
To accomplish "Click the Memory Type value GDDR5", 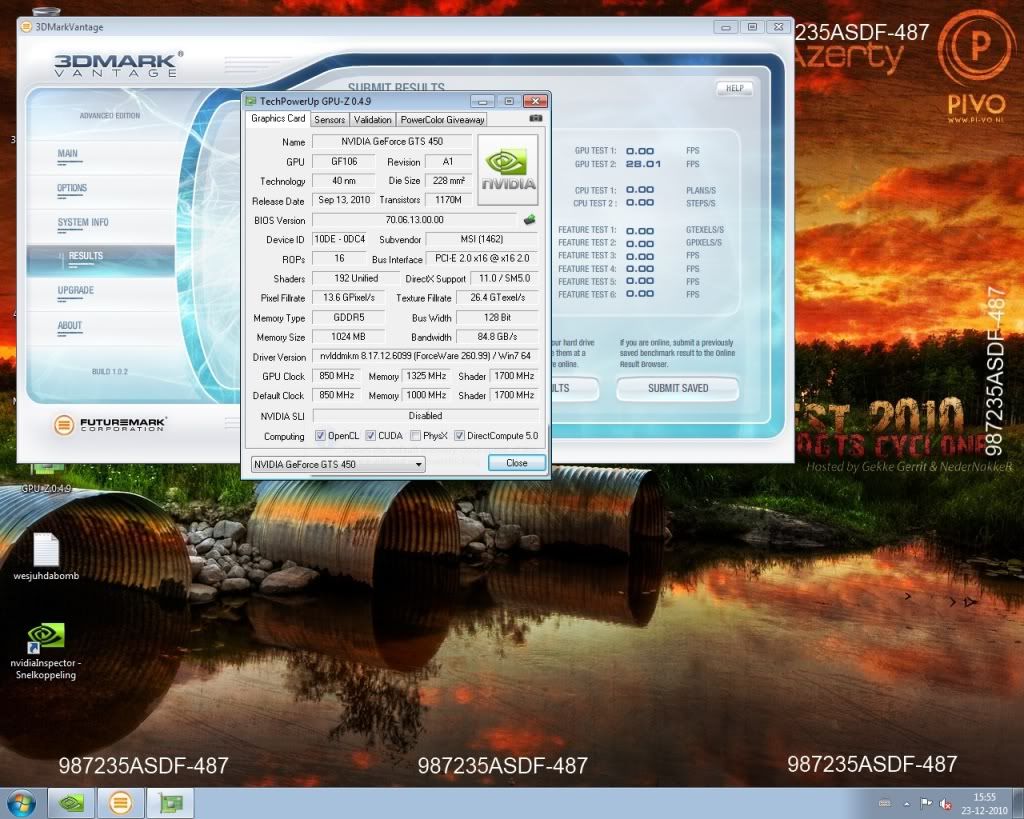I will pyautogui.click(x=348, y=317).
